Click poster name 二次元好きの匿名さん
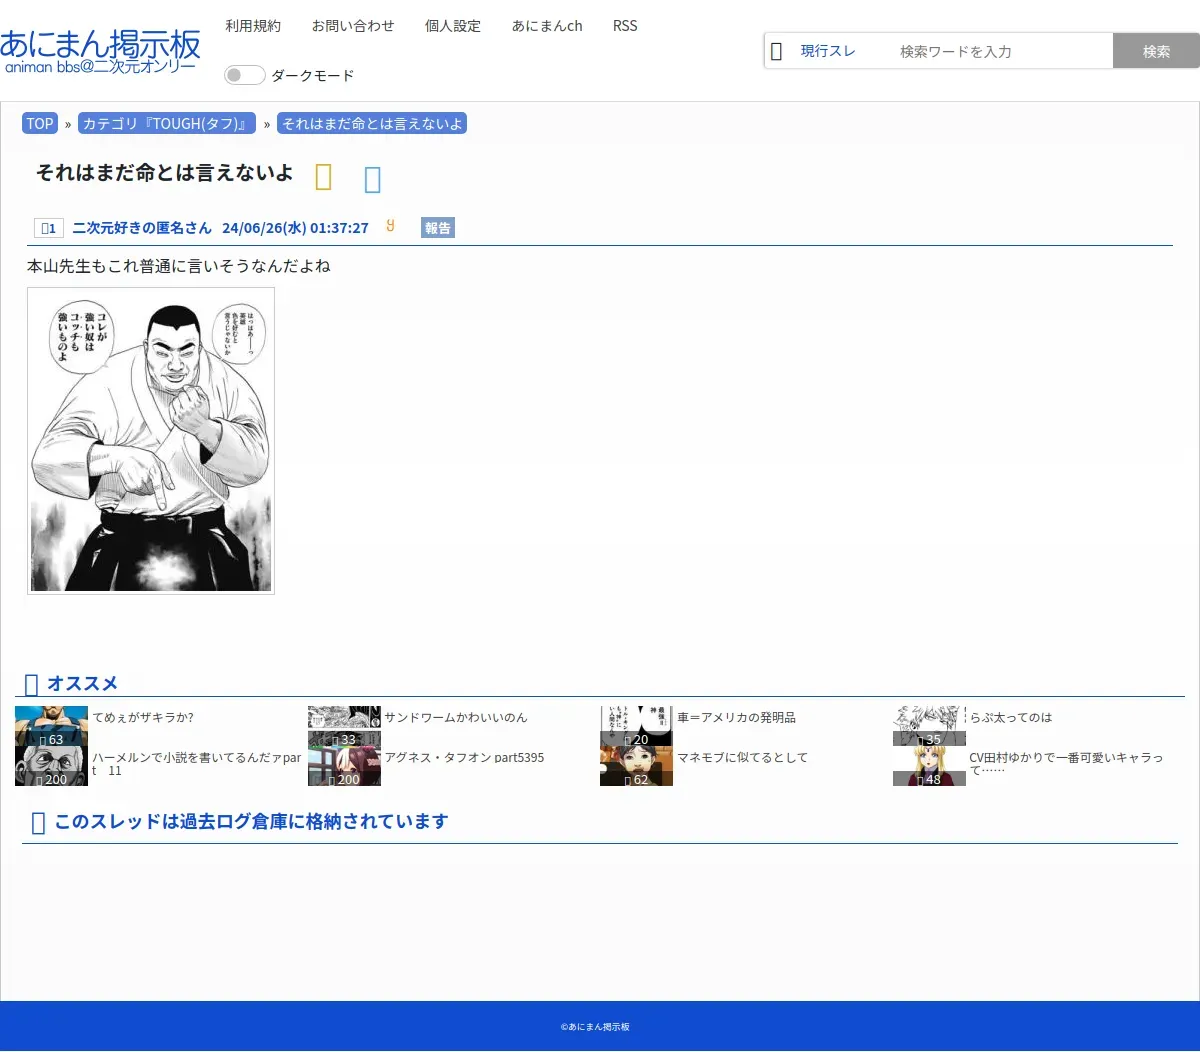The width and height of the screenshot is (1200, 1052). (142, 228)
